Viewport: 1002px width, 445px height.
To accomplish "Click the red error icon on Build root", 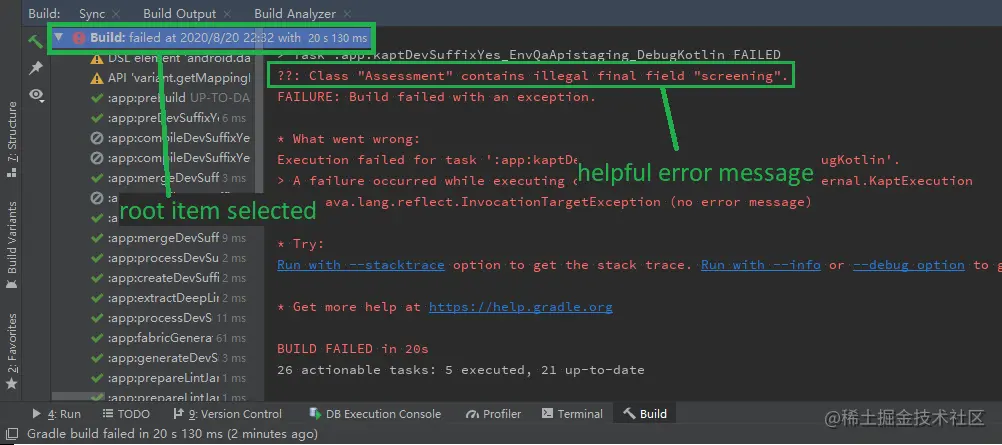I will pyautogui.click(x=79, y=38).
